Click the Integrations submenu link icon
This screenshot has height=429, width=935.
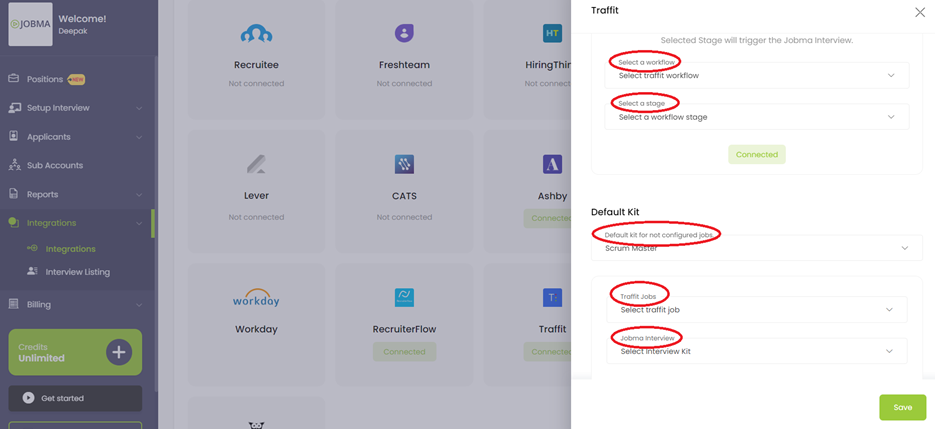pos(33,248)
